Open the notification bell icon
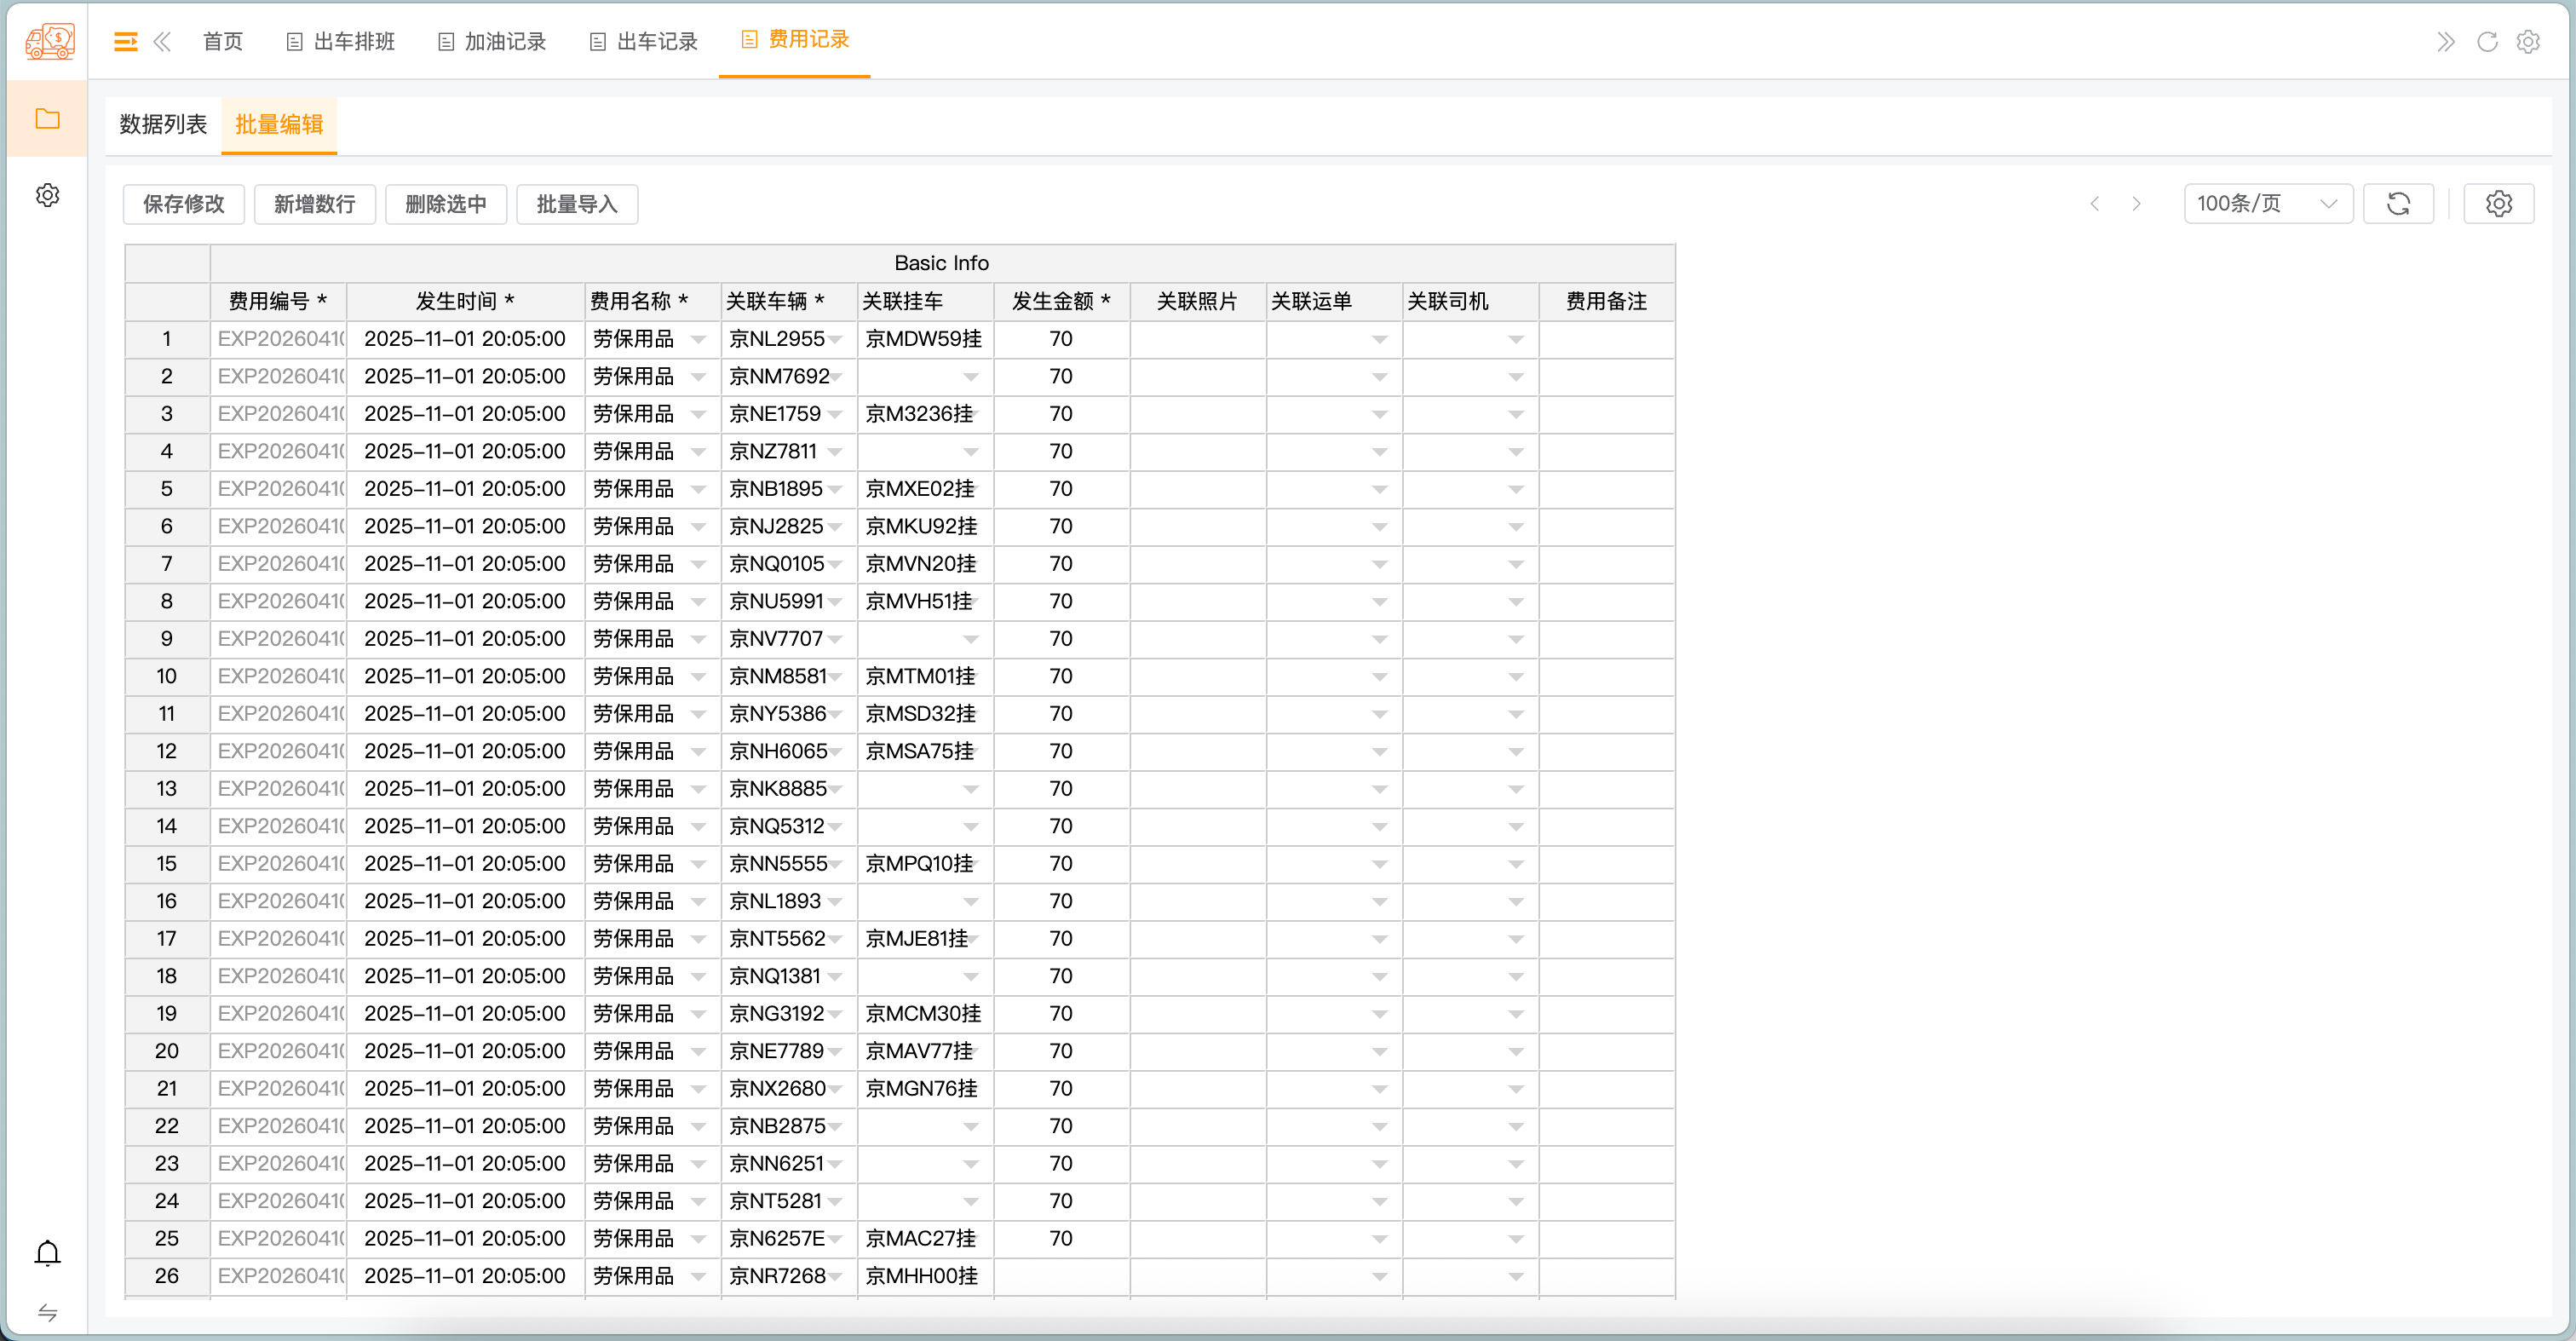The height and width of the screenshot is (1341, 2576). 47,1253
